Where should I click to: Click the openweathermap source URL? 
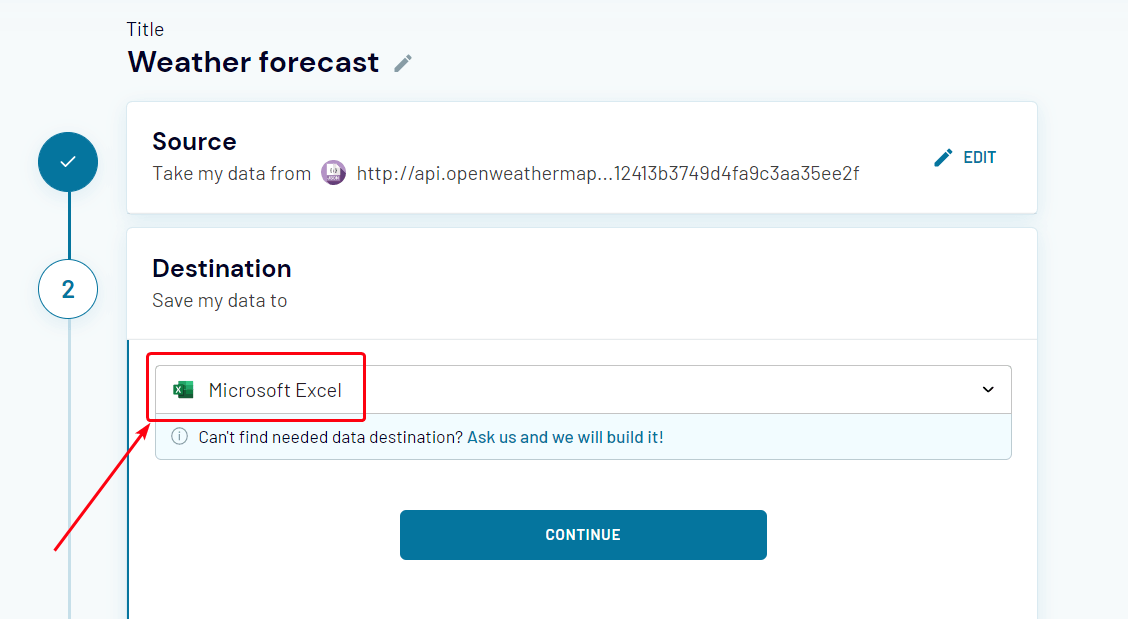pyautogui.click(x=607, y=173)
